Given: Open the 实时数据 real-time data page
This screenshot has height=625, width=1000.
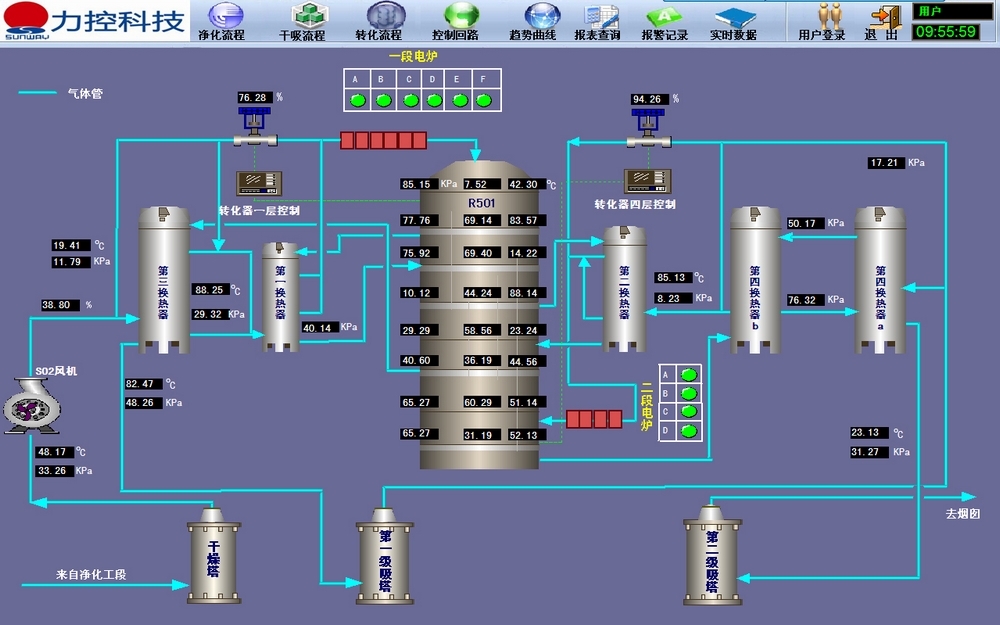Looking at the screenshot, I should (x=733, y=21).
